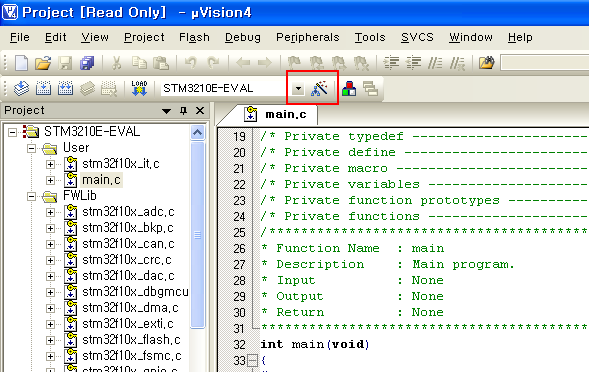This screenshot has width=589, height=372.
Task: Open Manage Components colored blocks icon
Action: [349, 89]
